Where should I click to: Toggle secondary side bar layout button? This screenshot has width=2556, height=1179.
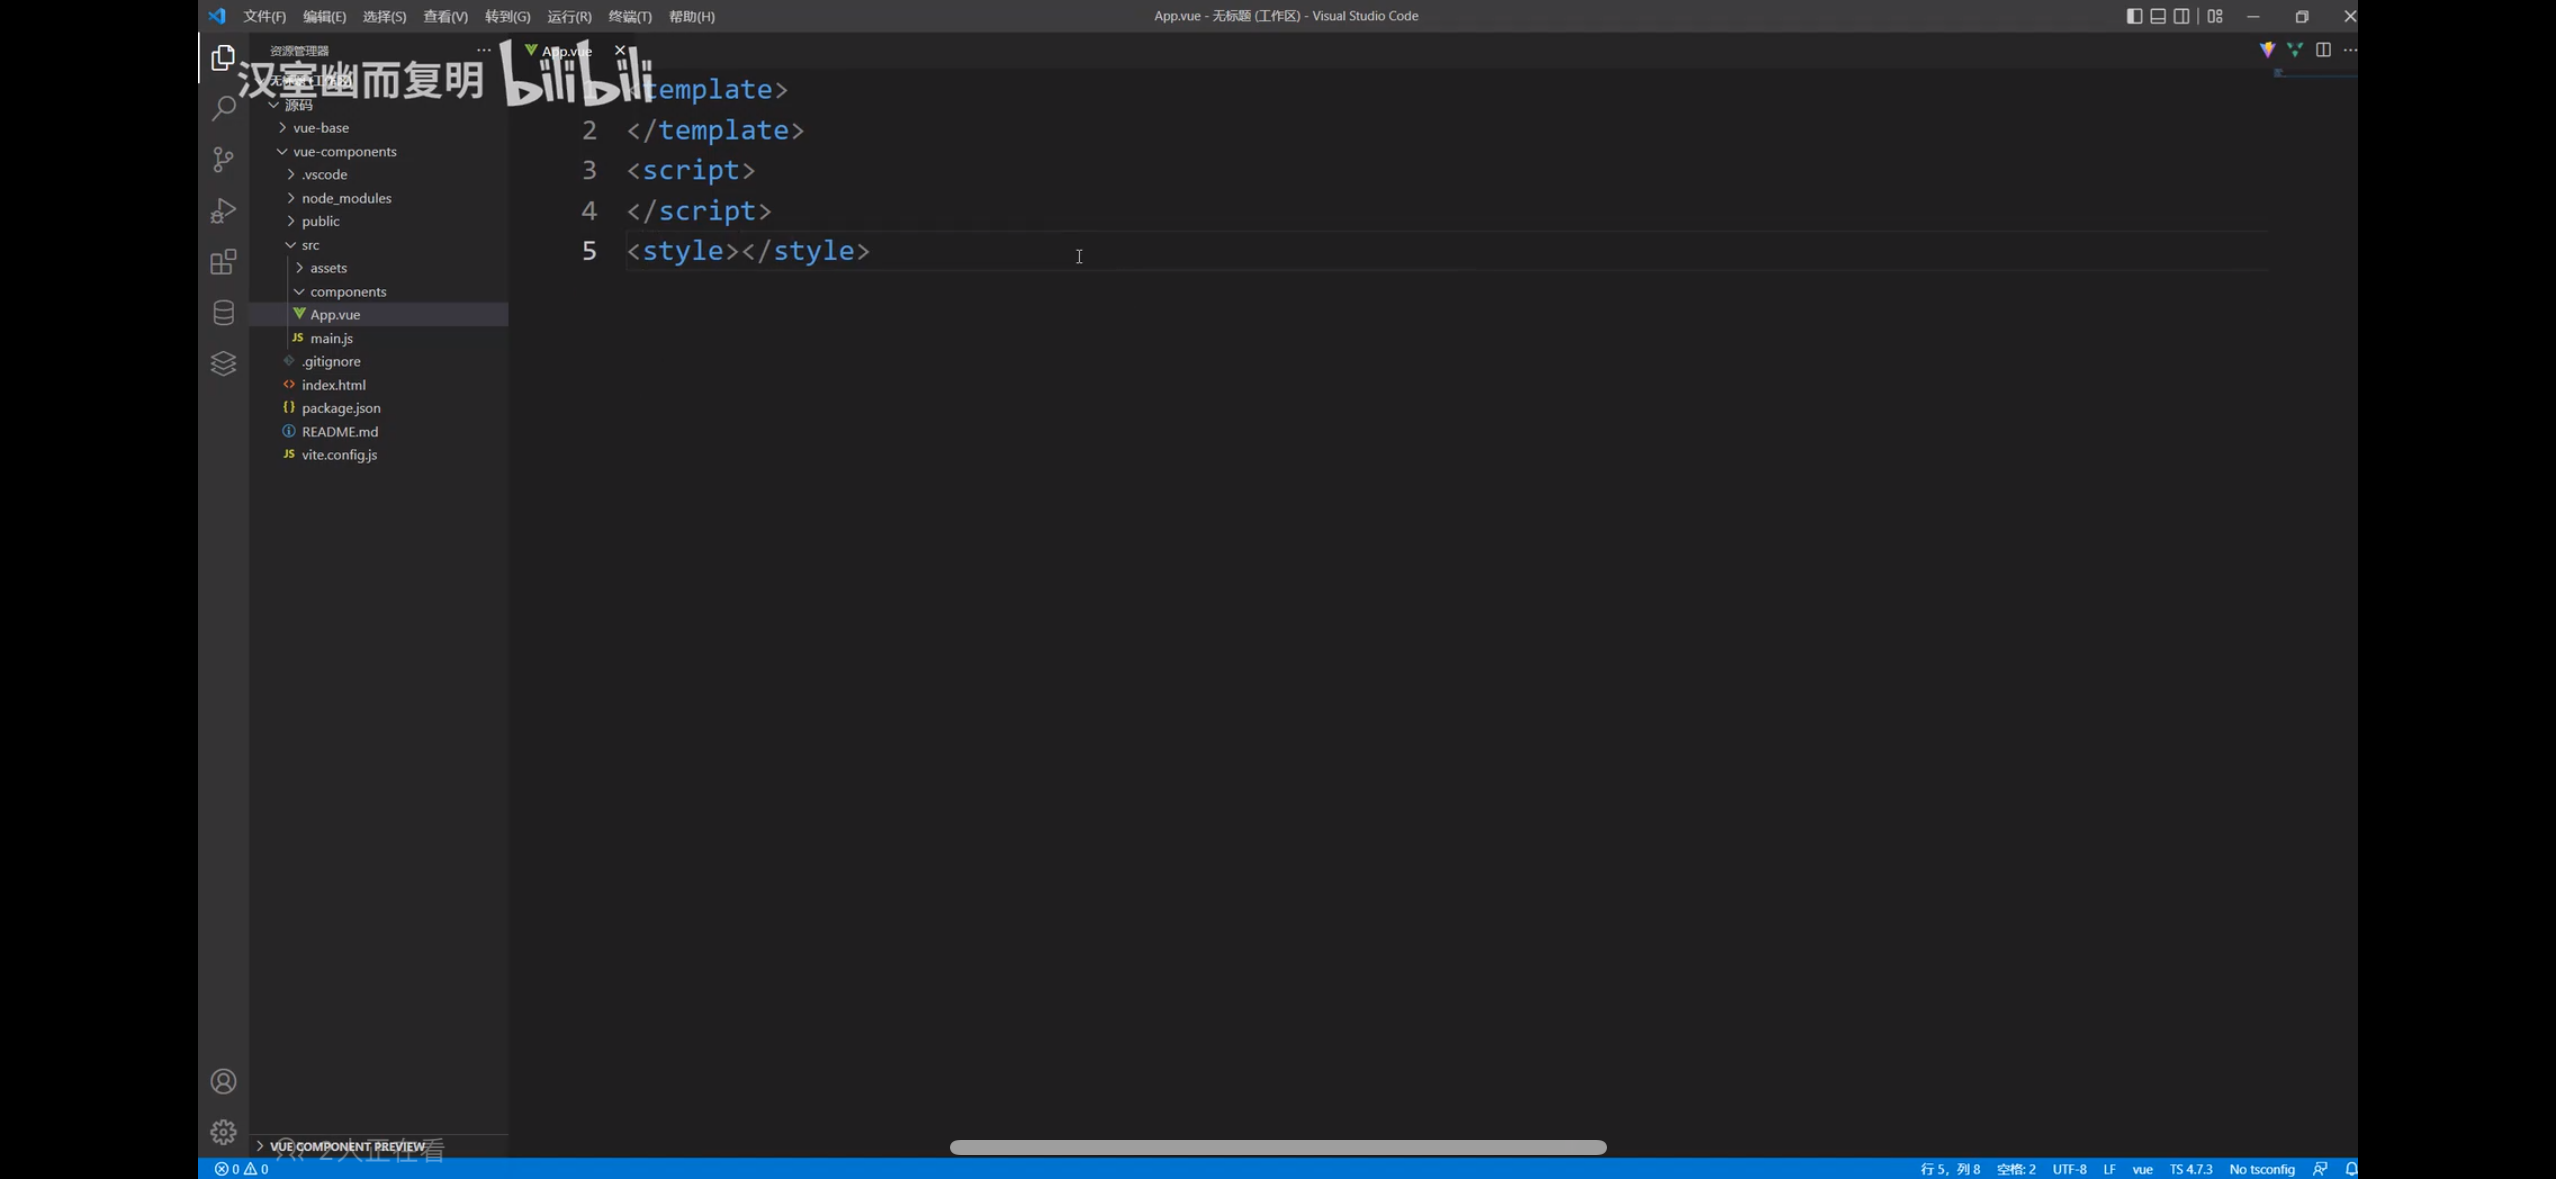tap(2182, 16)
